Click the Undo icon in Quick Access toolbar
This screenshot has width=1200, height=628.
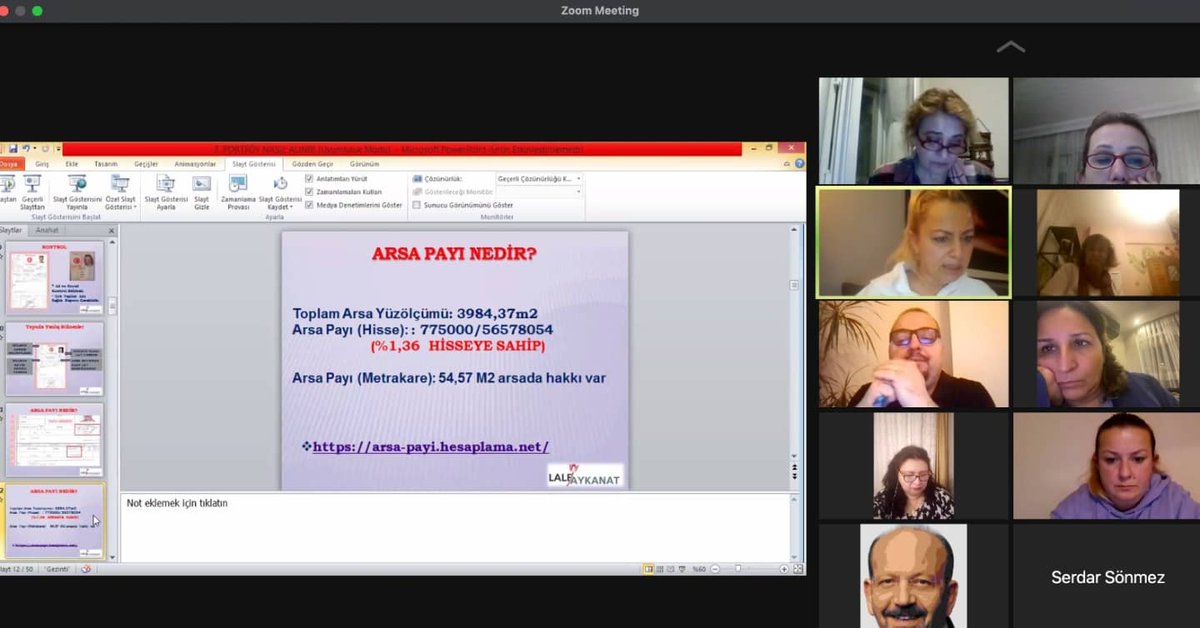click(x=24, y=149)
